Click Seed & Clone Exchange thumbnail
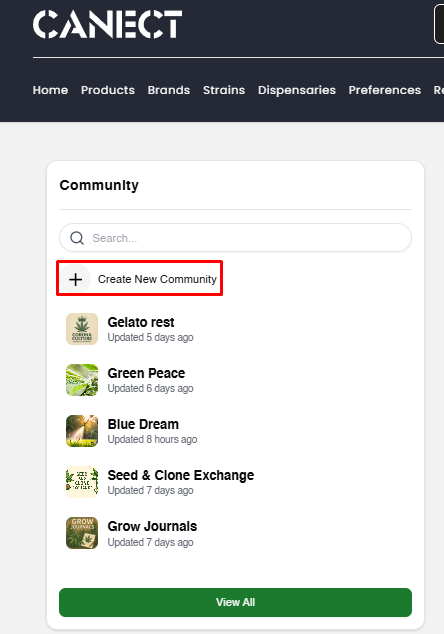The width and height of the screenshot is (444, 634). pos(82,482)
